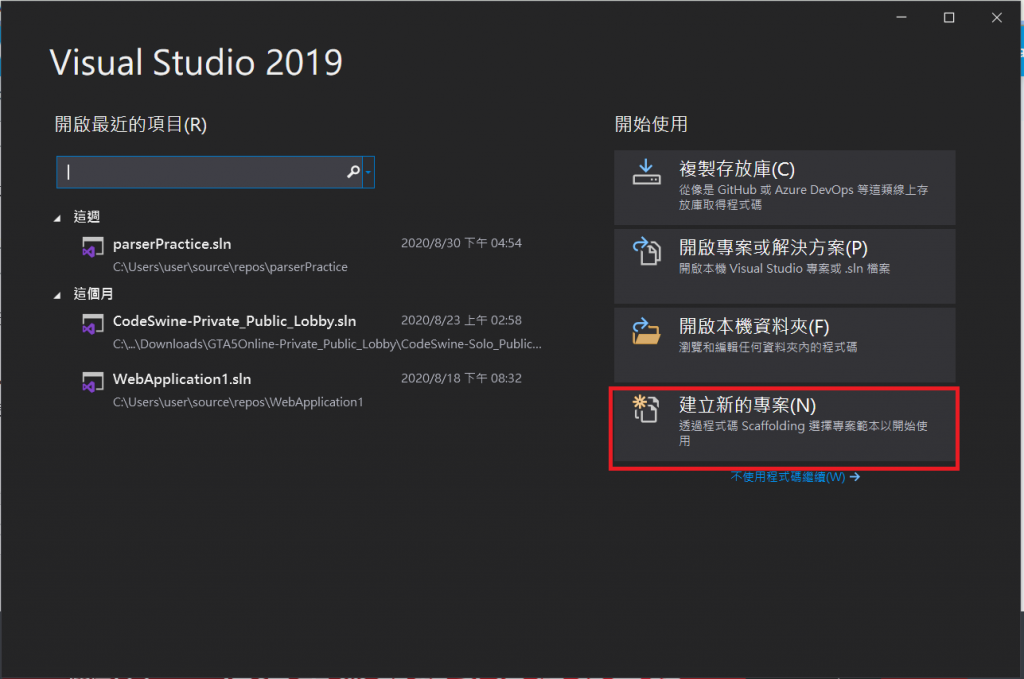Click date 2020/8/23 上午 02:58
The image size is (1024, 679).
click(x=461, y=321)
